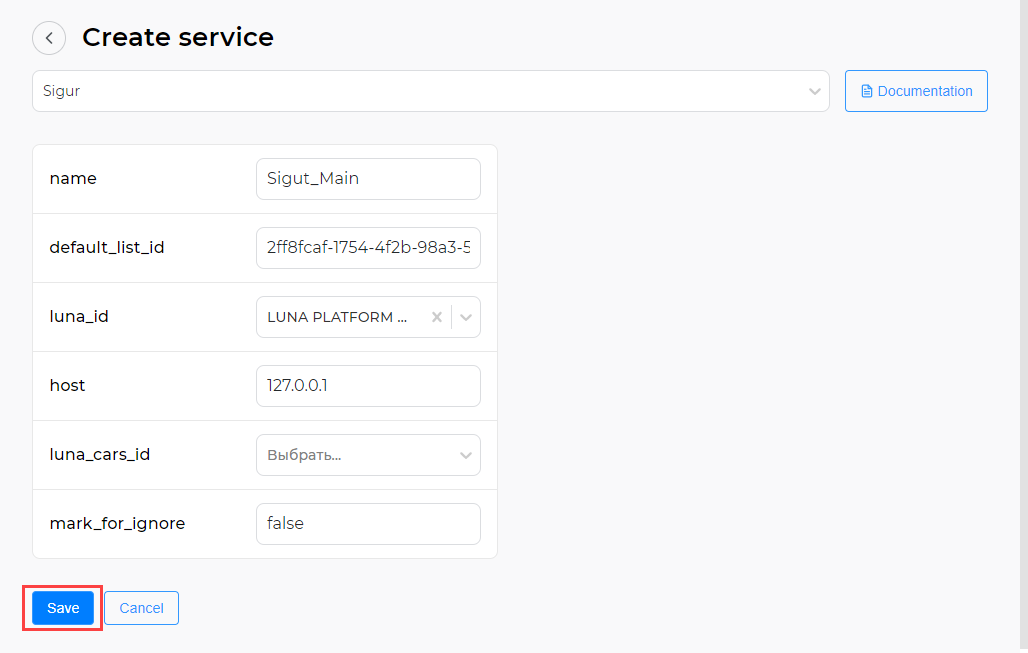Select LUNA PLATFORM in the luna_id field
The width and height of the screenshot is (1028, 653).
[x=340, y=316]
